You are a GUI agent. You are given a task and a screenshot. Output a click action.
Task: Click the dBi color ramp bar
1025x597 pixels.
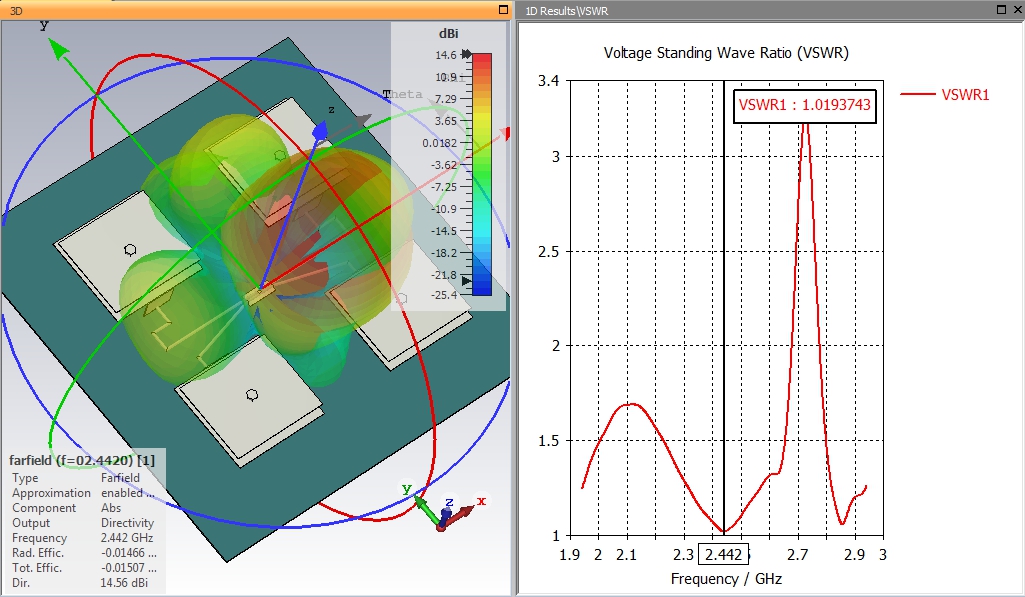click(481, 174)
